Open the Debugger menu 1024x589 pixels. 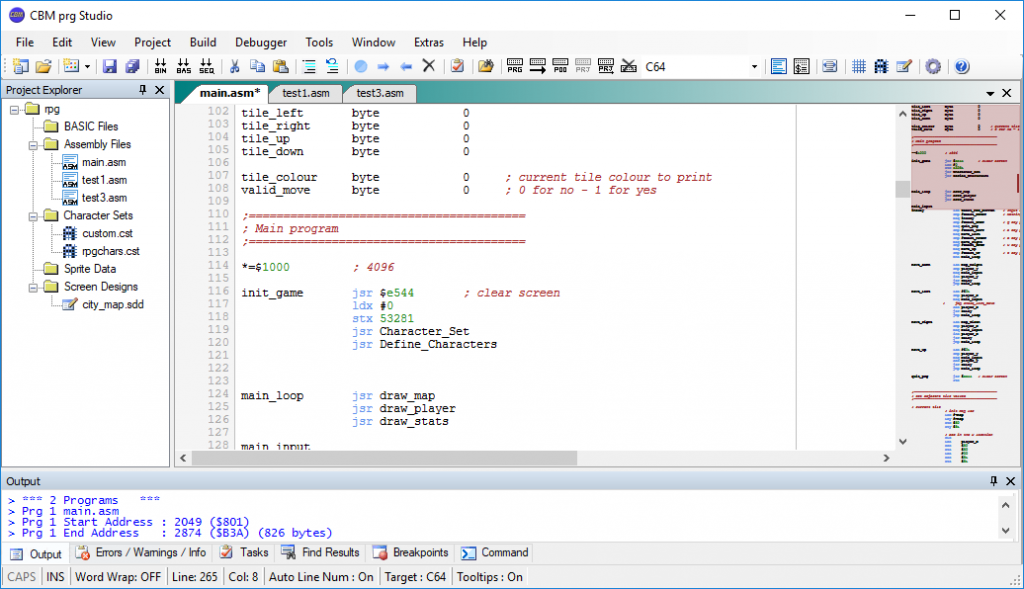[x=260, y=42]
